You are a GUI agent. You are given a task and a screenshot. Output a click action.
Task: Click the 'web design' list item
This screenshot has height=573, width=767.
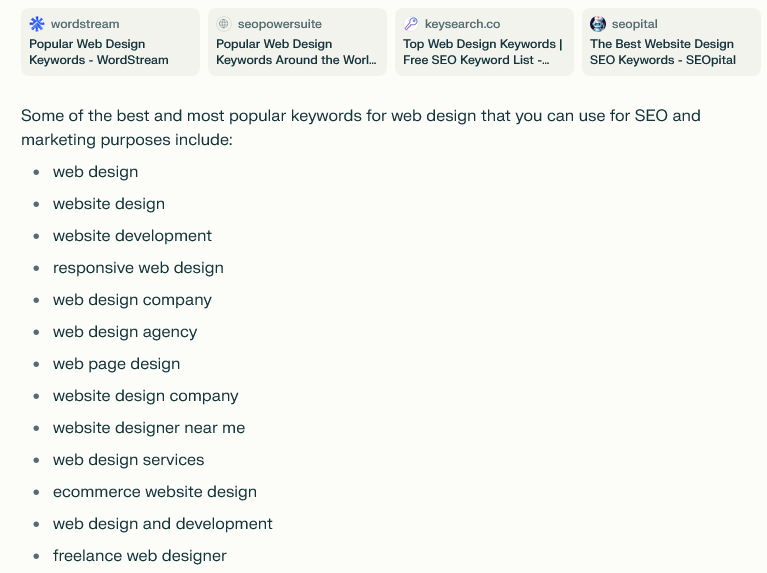click(x=96, y=172)
